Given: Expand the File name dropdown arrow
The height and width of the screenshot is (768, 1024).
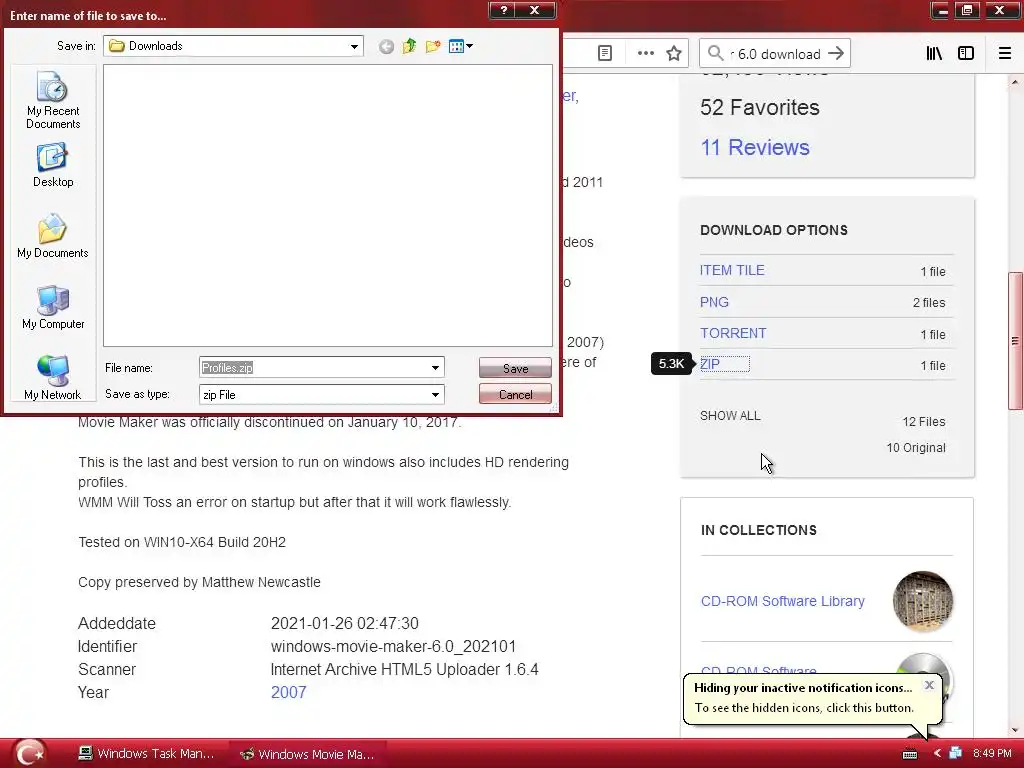Looking at the screenshot, I should click(x=435, y=368).
